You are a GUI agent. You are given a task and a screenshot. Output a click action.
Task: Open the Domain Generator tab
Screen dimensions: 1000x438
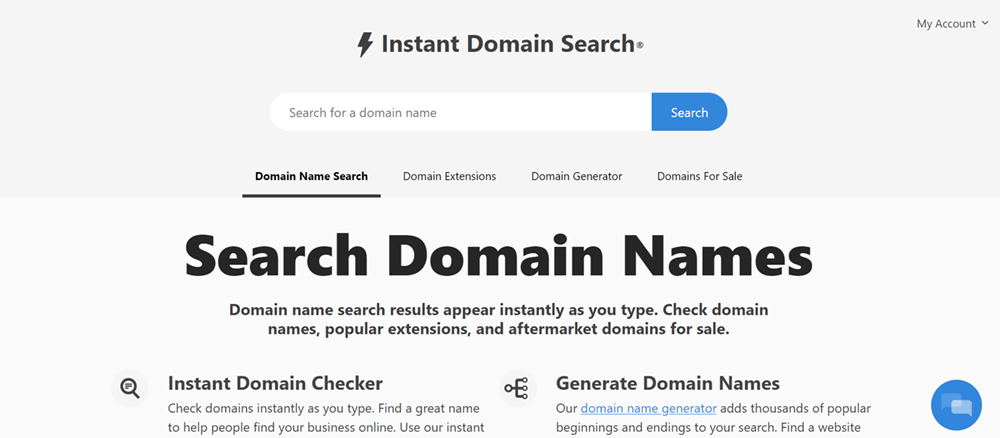pos(577,177)
